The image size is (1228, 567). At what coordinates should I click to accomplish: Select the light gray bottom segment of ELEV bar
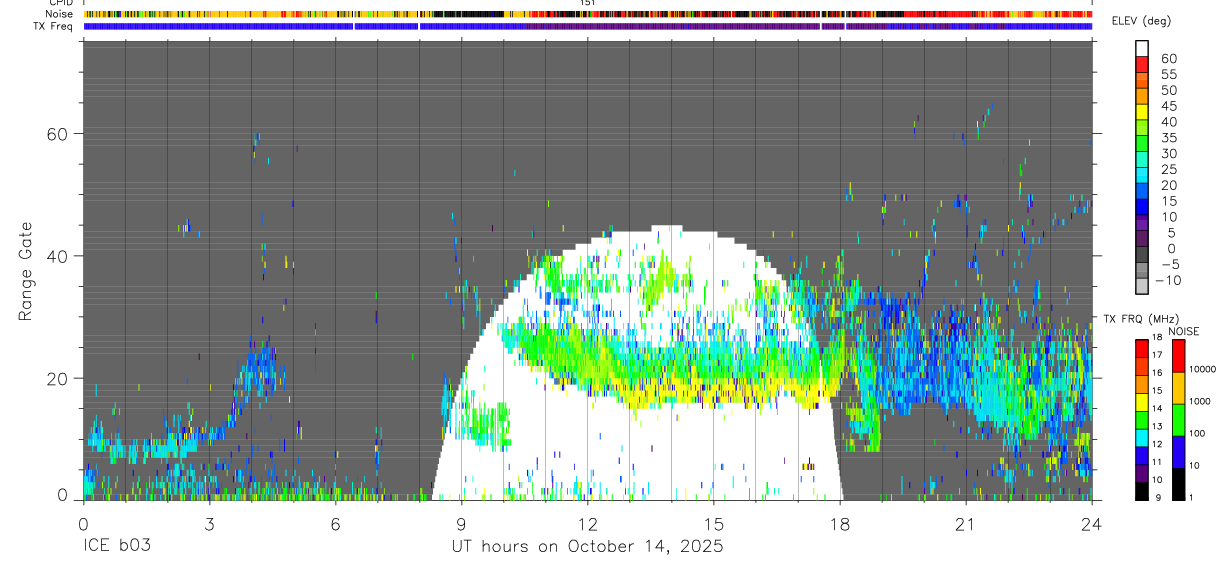coord(1142,286)
